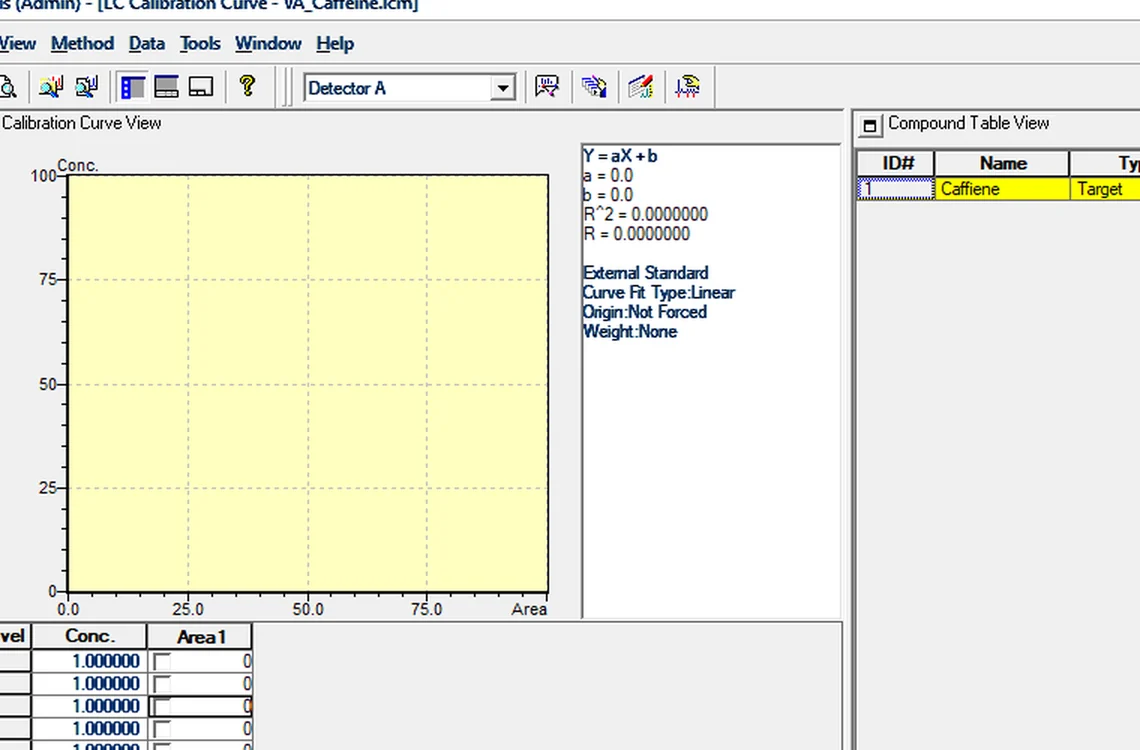1140x750 pixels.
Task: Click the Area1 column header
Action: pos(200,637)
